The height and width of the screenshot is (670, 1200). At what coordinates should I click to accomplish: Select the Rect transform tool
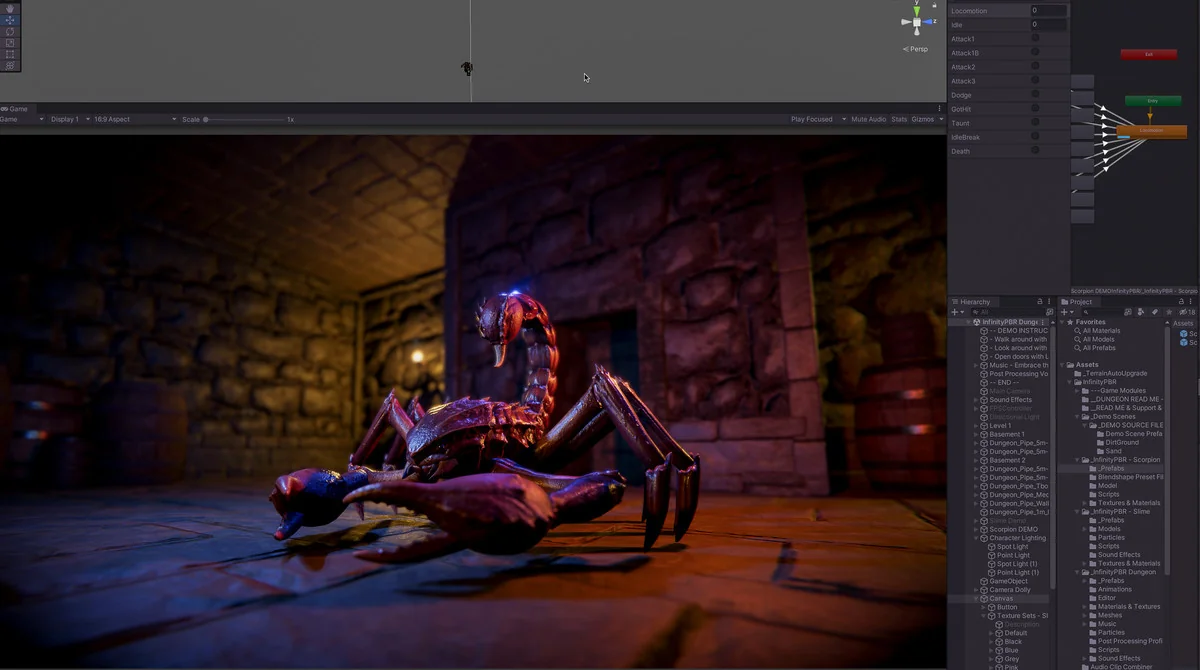[9, 54]
